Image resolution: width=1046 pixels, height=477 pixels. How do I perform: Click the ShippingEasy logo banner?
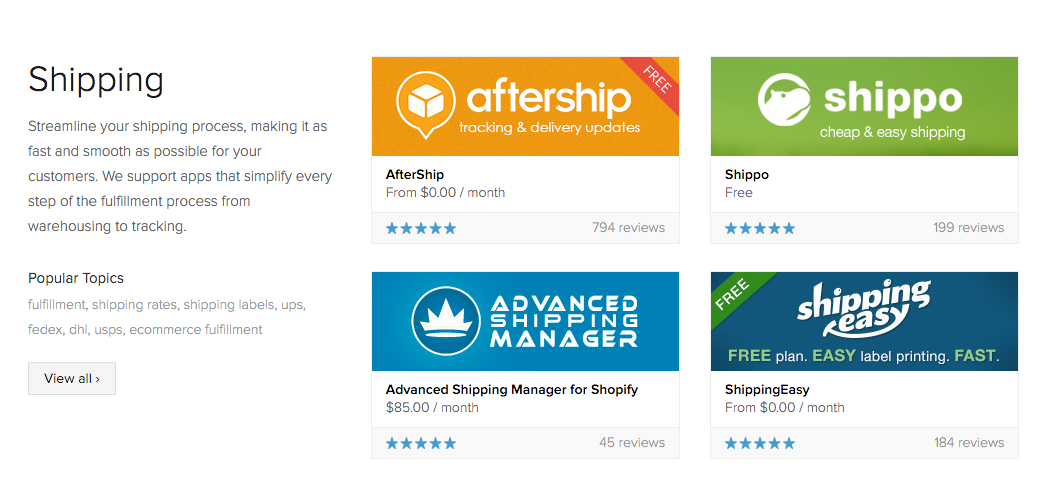click(x=864, y=310)
